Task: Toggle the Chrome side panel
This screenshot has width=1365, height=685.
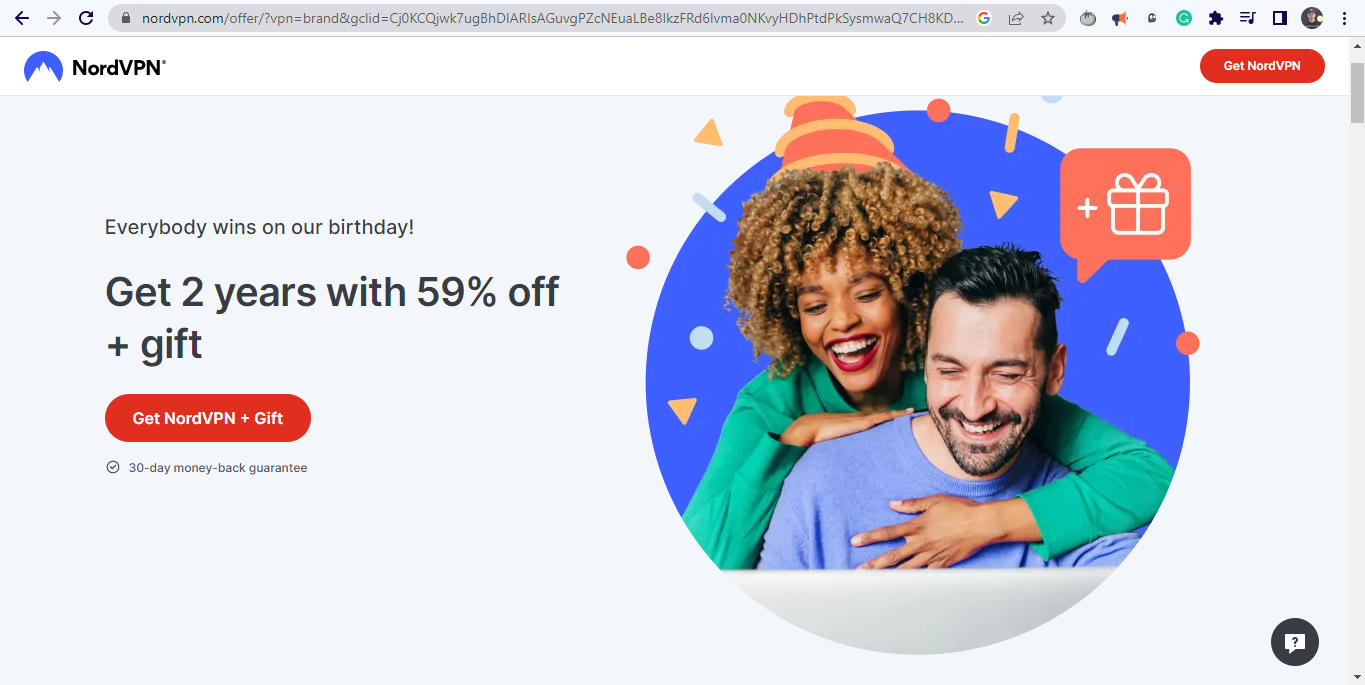Action: coord(1279,18)
